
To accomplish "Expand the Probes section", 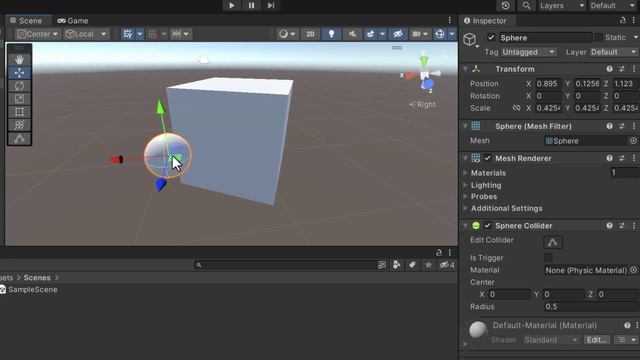I will 465,196.
